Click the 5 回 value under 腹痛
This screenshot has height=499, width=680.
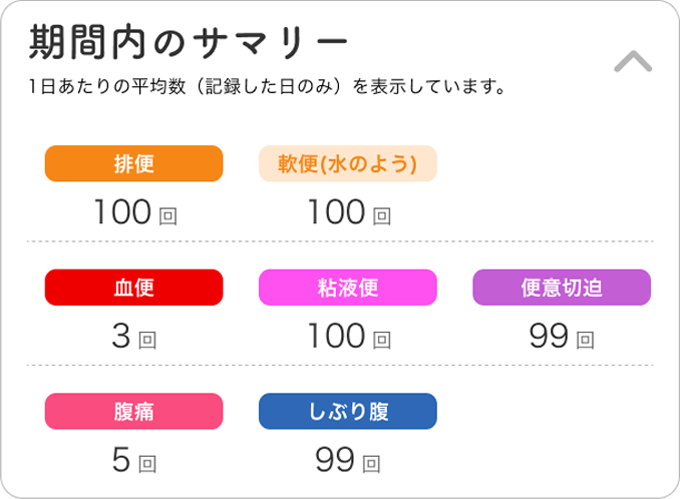tap(134, 460)
